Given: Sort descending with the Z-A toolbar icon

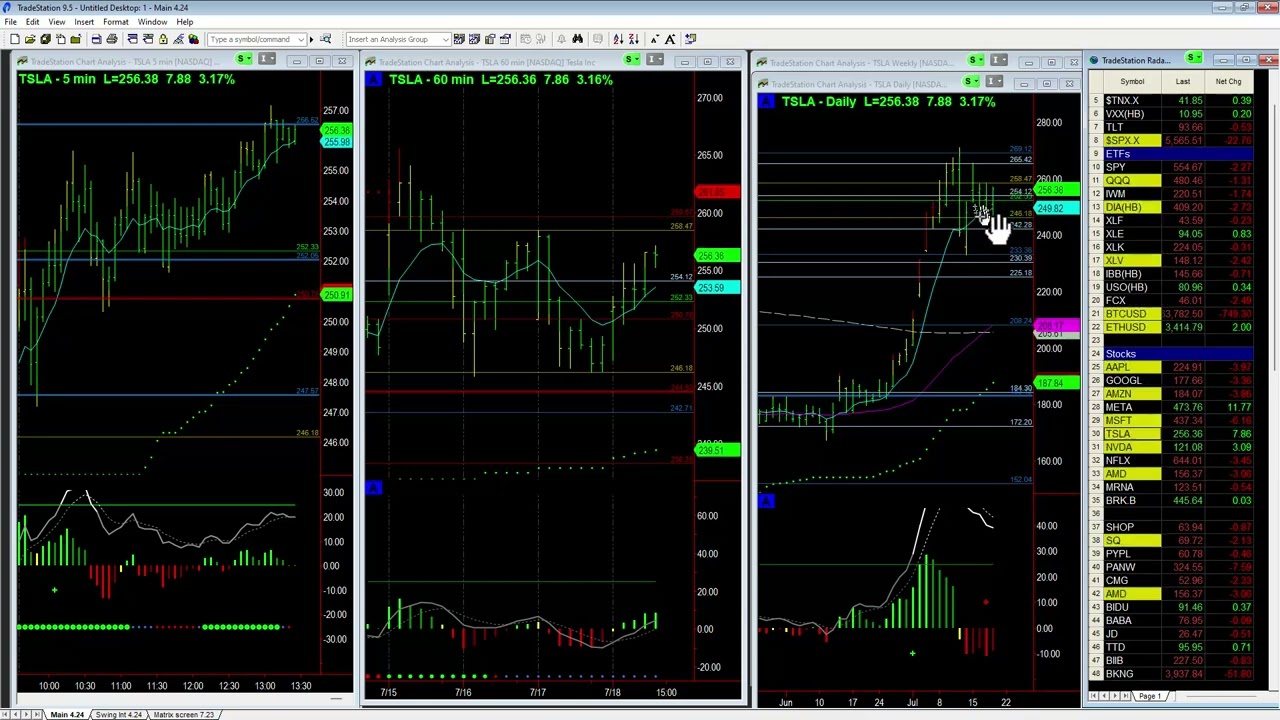Looking at the screenshot, I should 634,39.
